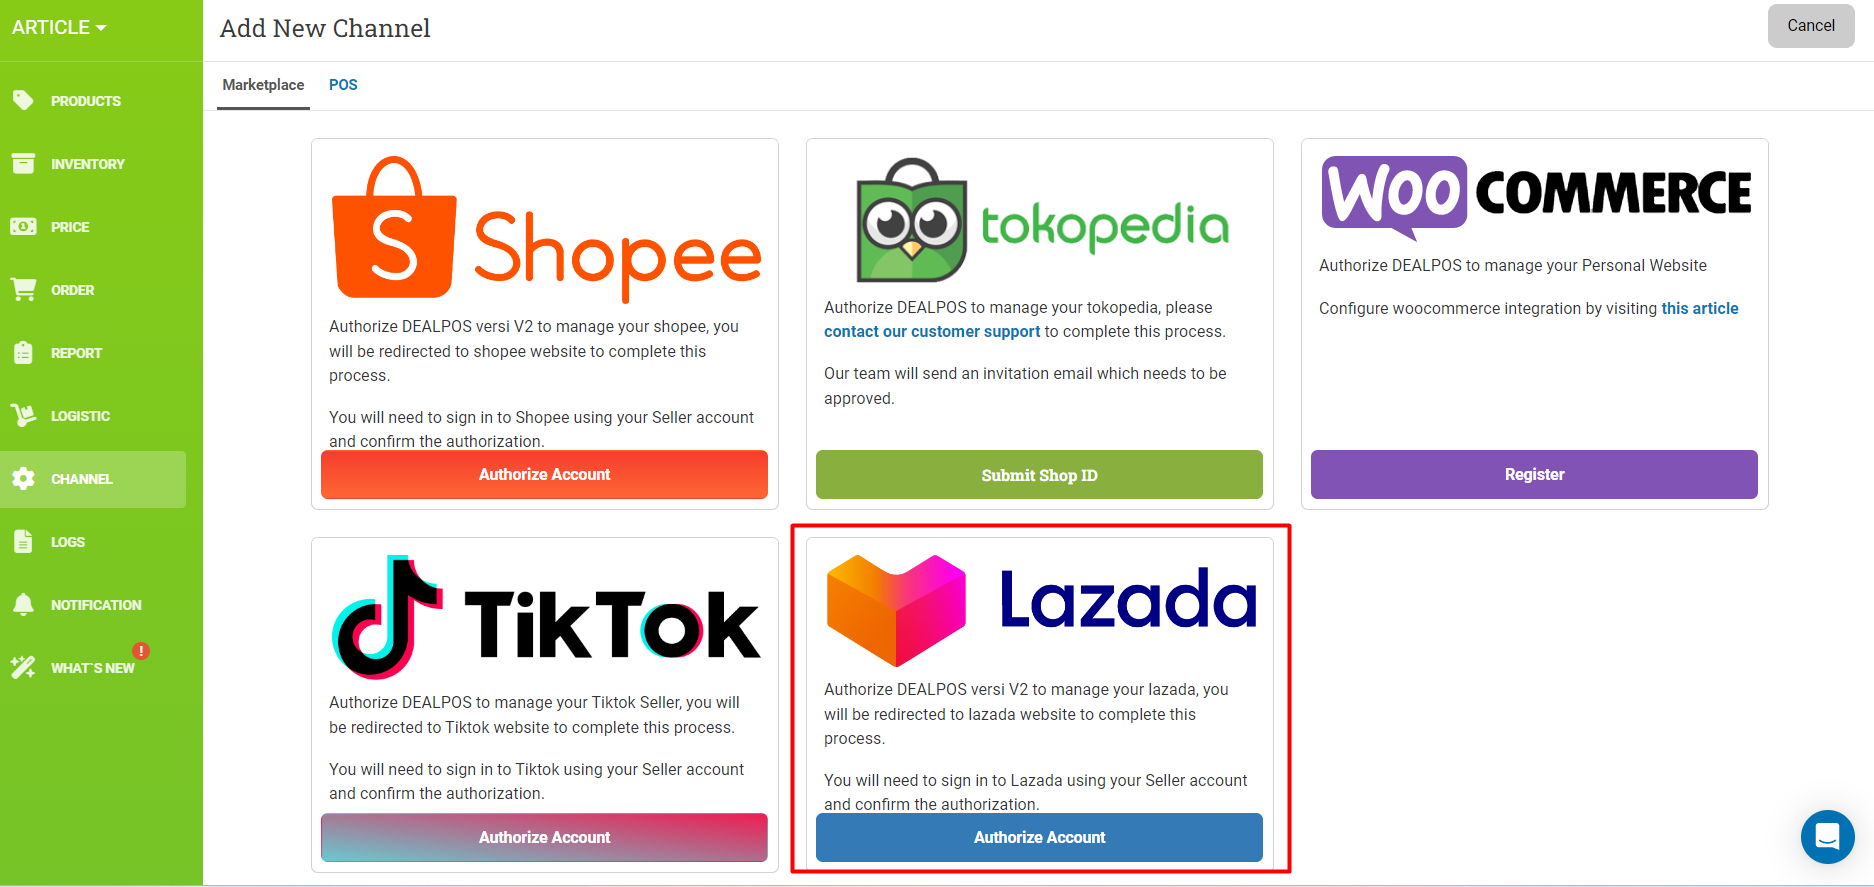This screenshot has width=1874, height=887.
Task: Click Submit Shop ID for Tokopedia
Action: (x=1039, y=474)
